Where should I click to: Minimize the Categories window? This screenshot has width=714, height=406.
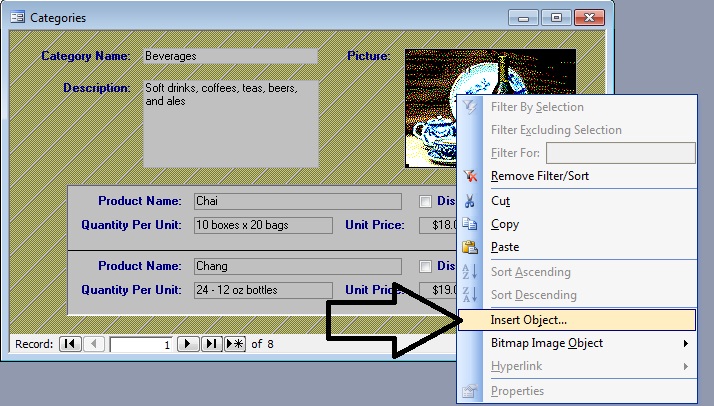click(x=524, y=18)
